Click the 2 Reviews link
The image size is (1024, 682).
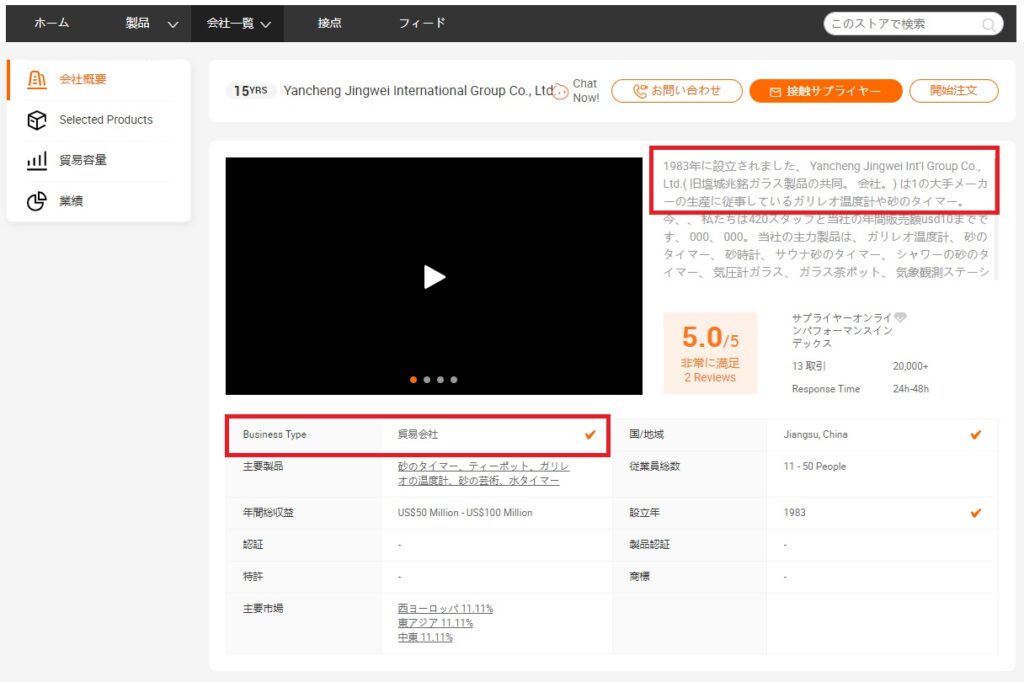pyautogui.click(x=710, y=378)
